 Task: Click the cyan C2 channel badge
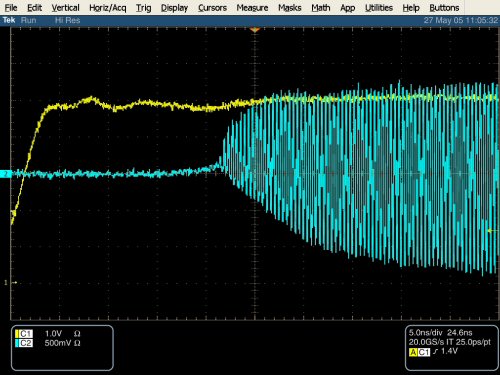[x=24, y=343]
